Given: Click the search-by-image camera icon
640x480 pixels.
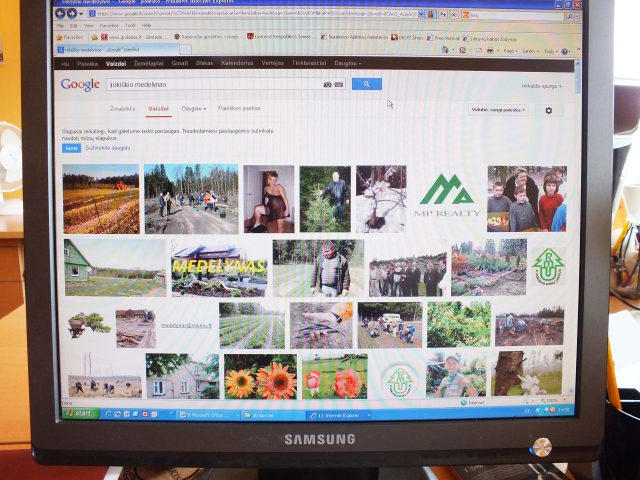Looking at the screenshot, I should point(327,84).
